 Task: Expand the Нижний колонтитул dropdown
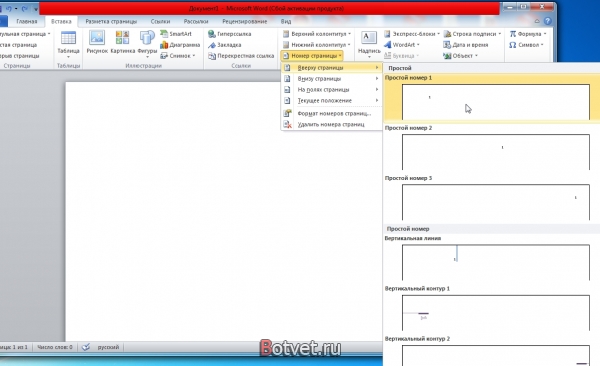pos(317,45)
